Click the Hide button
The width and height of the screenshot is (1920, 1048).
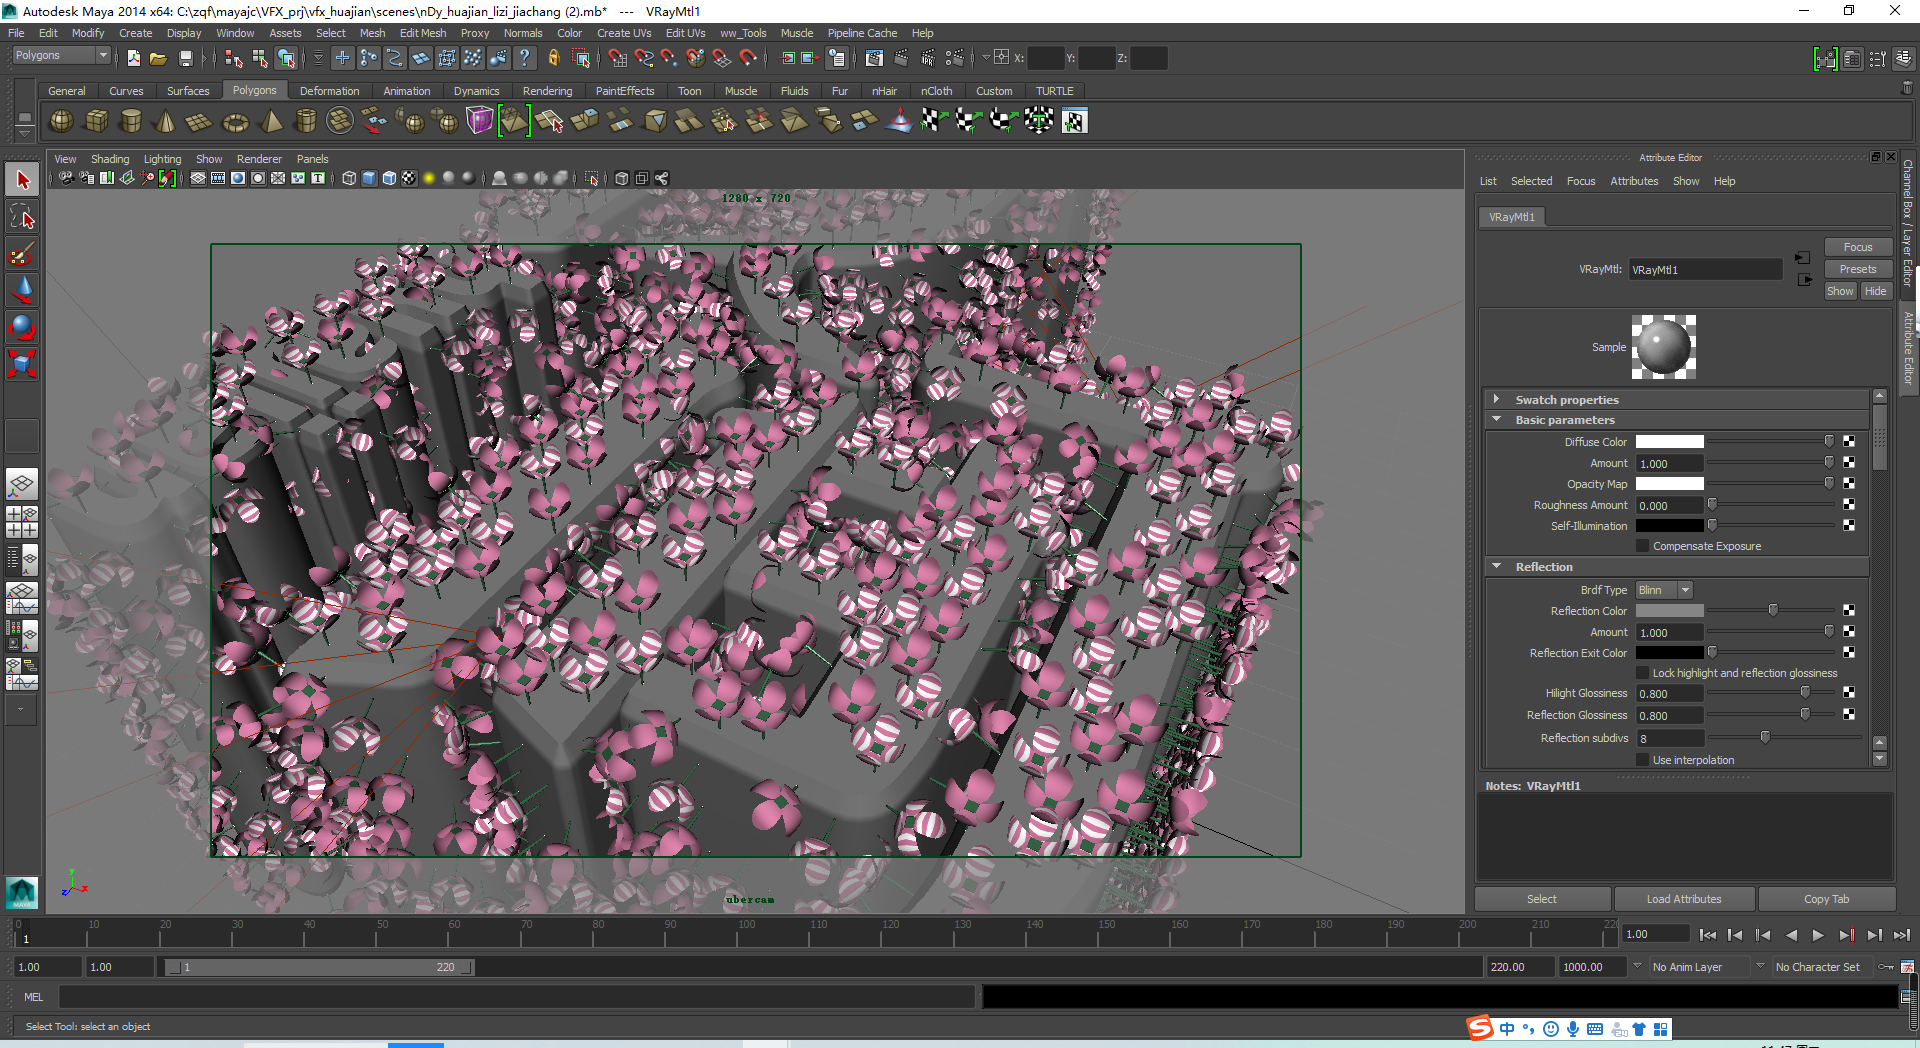[x=1875, y=291]
